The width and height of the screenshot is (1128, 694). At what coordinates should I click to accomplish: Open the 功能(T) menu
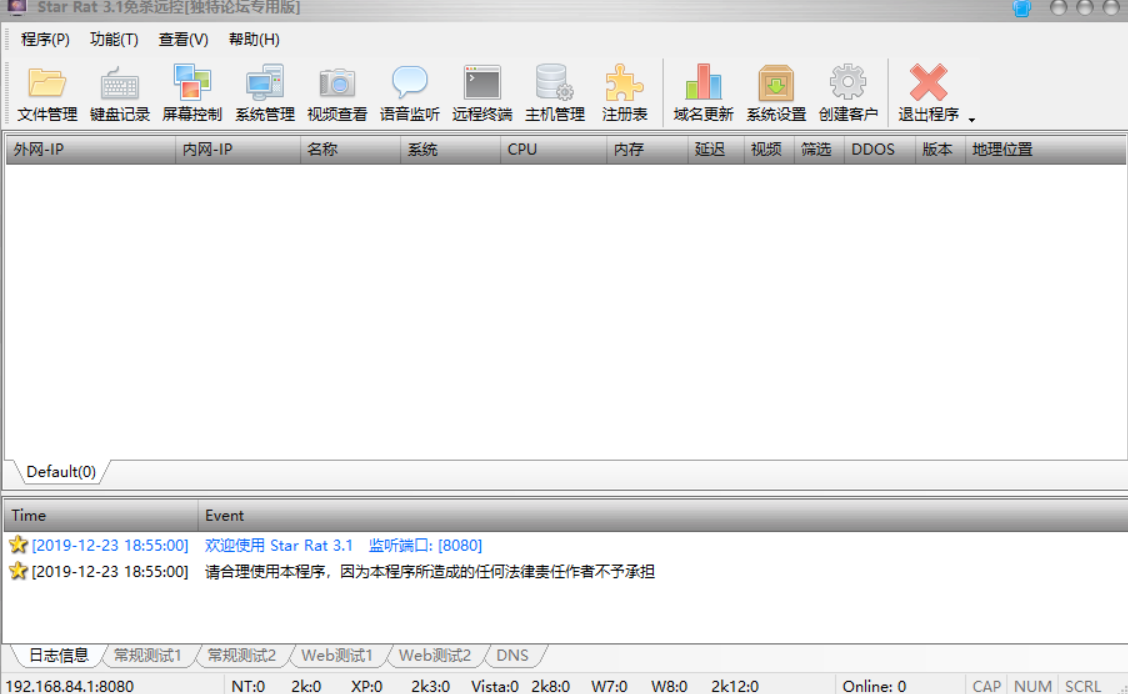point(114,40)
